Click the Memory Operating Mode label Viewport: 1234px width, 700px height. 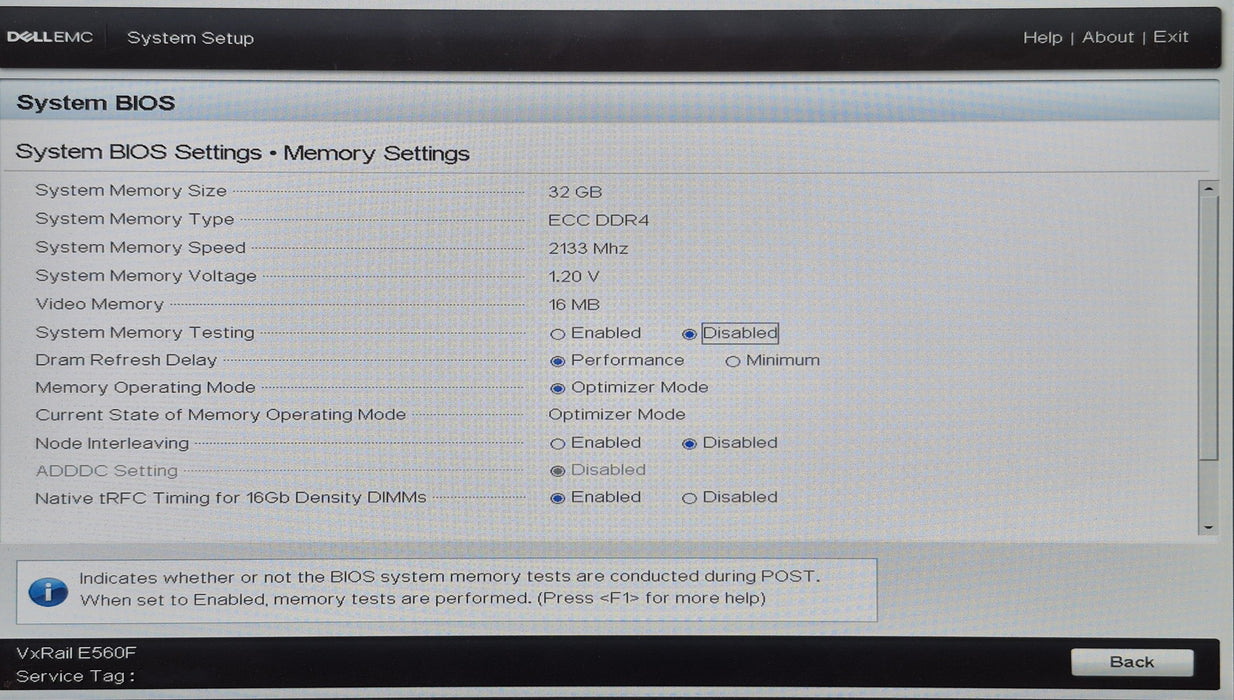[x=145, y=387]
